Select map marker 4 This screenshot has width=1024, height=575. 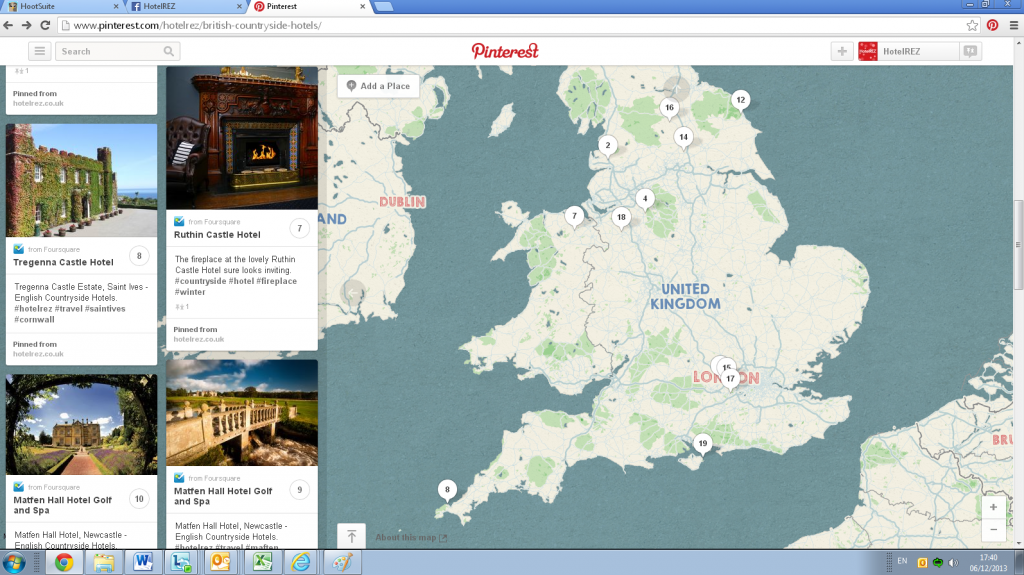coord(645,199)
